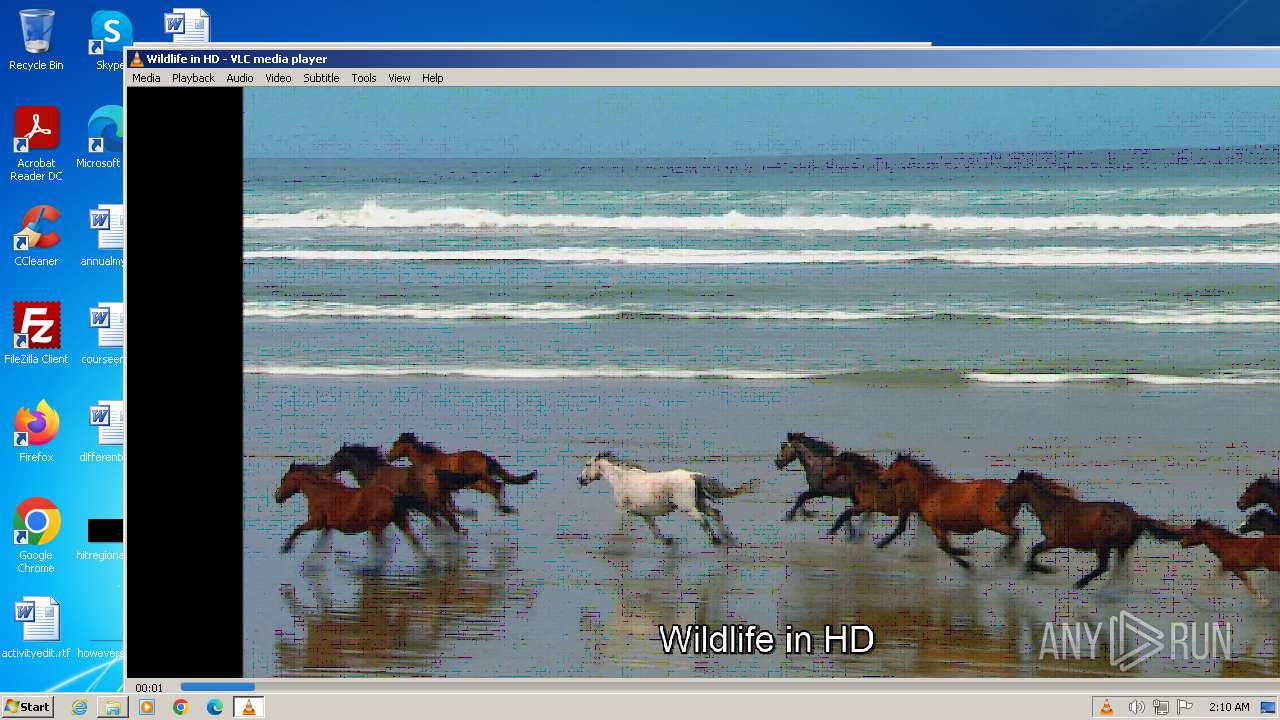Open the activityedit.rtf desktop file
Viewport: 1280px width, 720px height.
tap(36, 628)
